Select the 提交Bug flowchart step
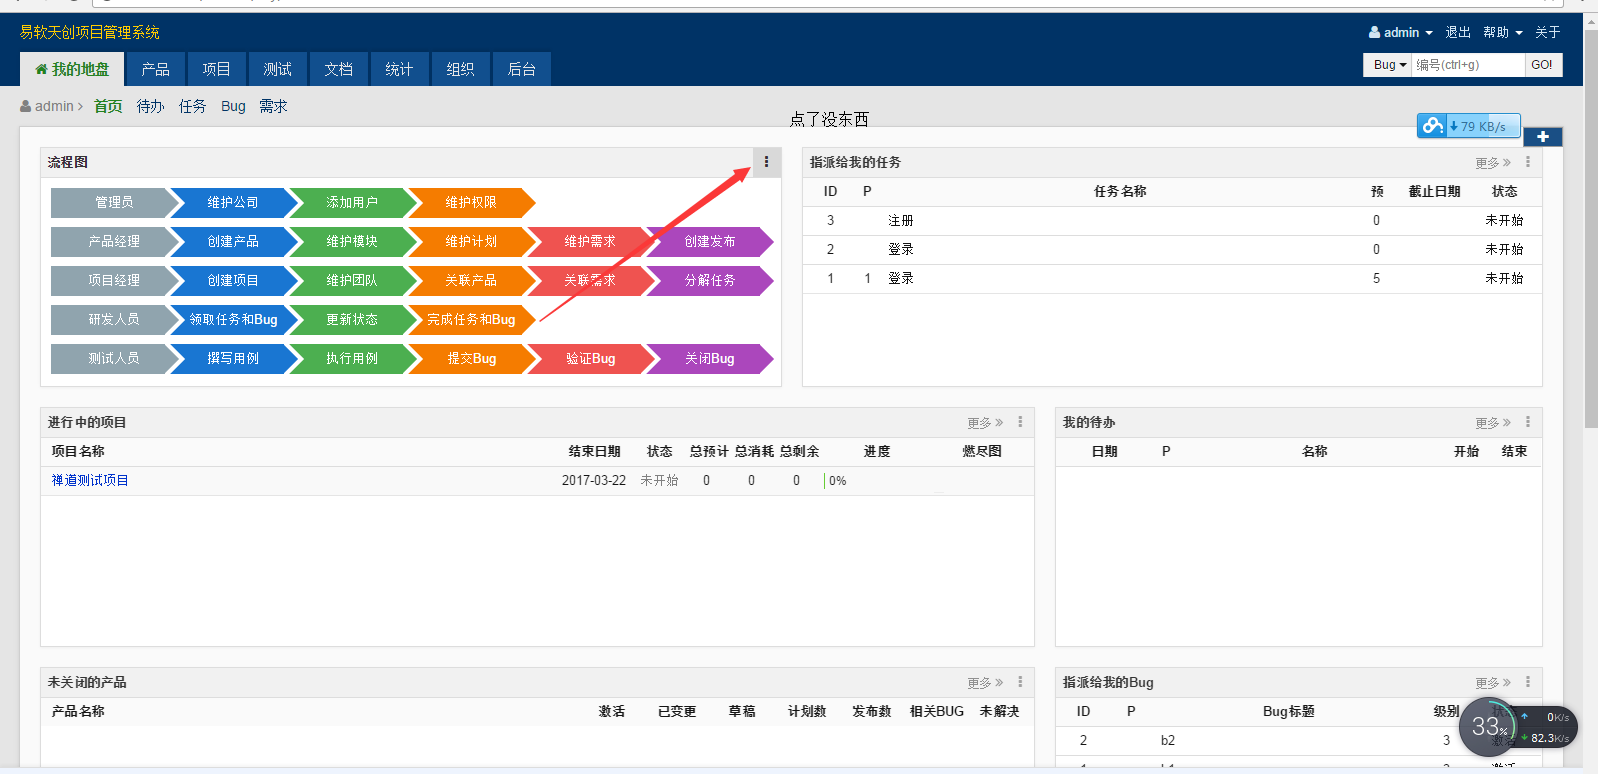Viewport: 1598px width, 774px height. click(471, 359)
